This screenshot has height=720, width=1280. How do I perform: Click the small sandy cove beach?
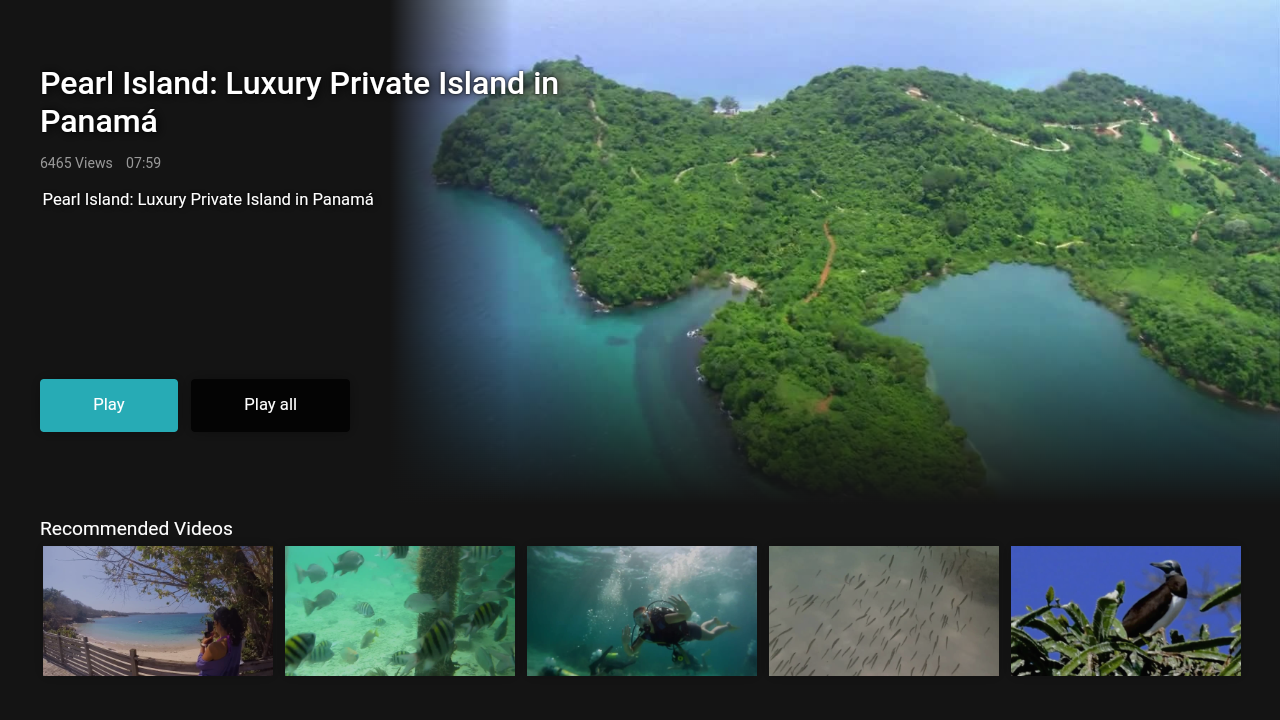(741, 283)
